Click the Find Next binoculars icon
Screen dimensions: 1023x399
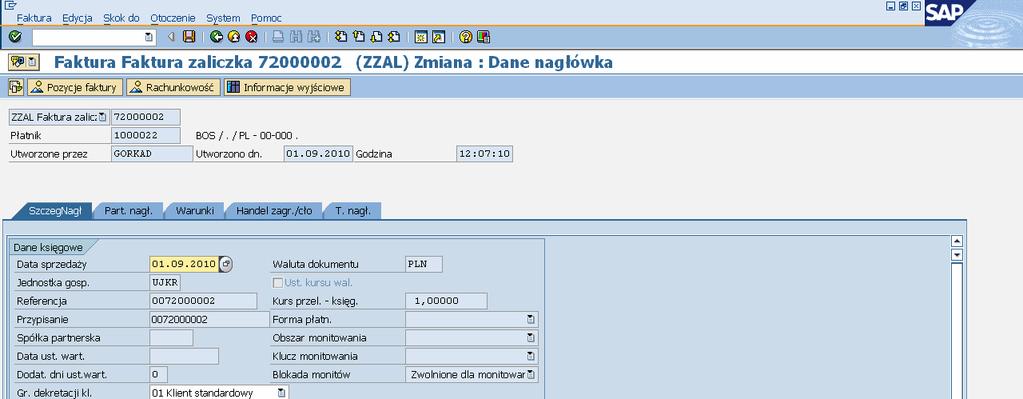pos(314,37)
